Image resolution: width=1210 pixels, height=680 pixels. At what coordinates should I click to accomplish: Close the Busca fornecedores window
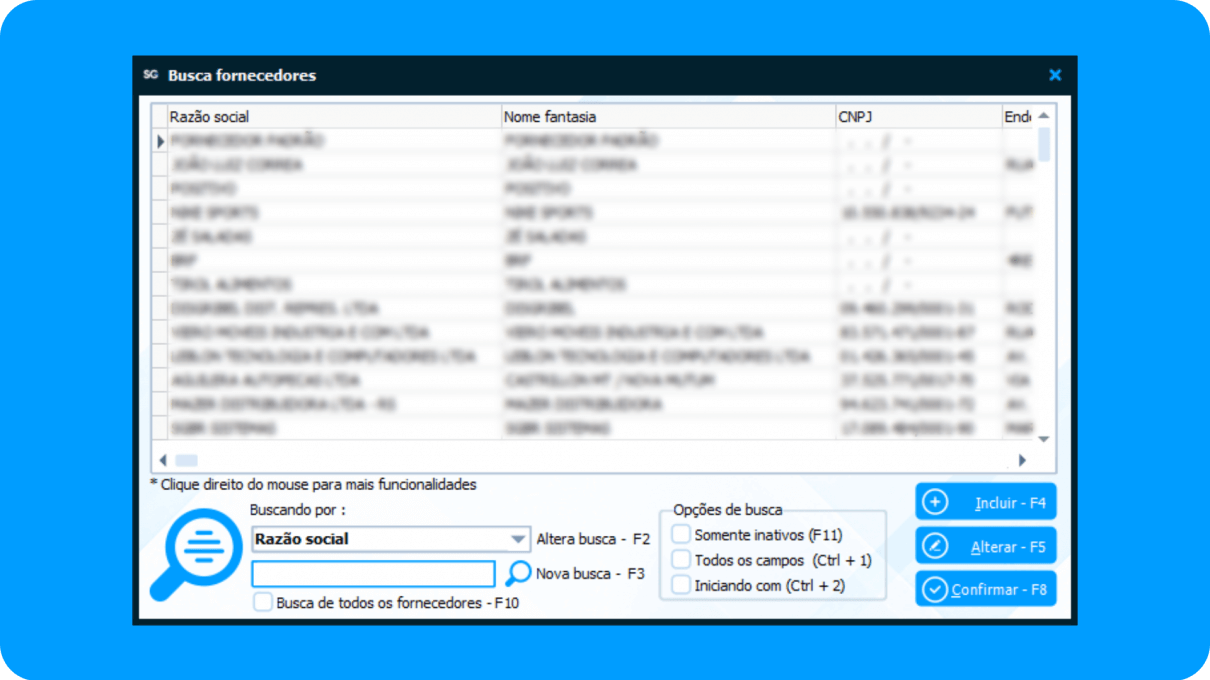[x=1055, y=75]
